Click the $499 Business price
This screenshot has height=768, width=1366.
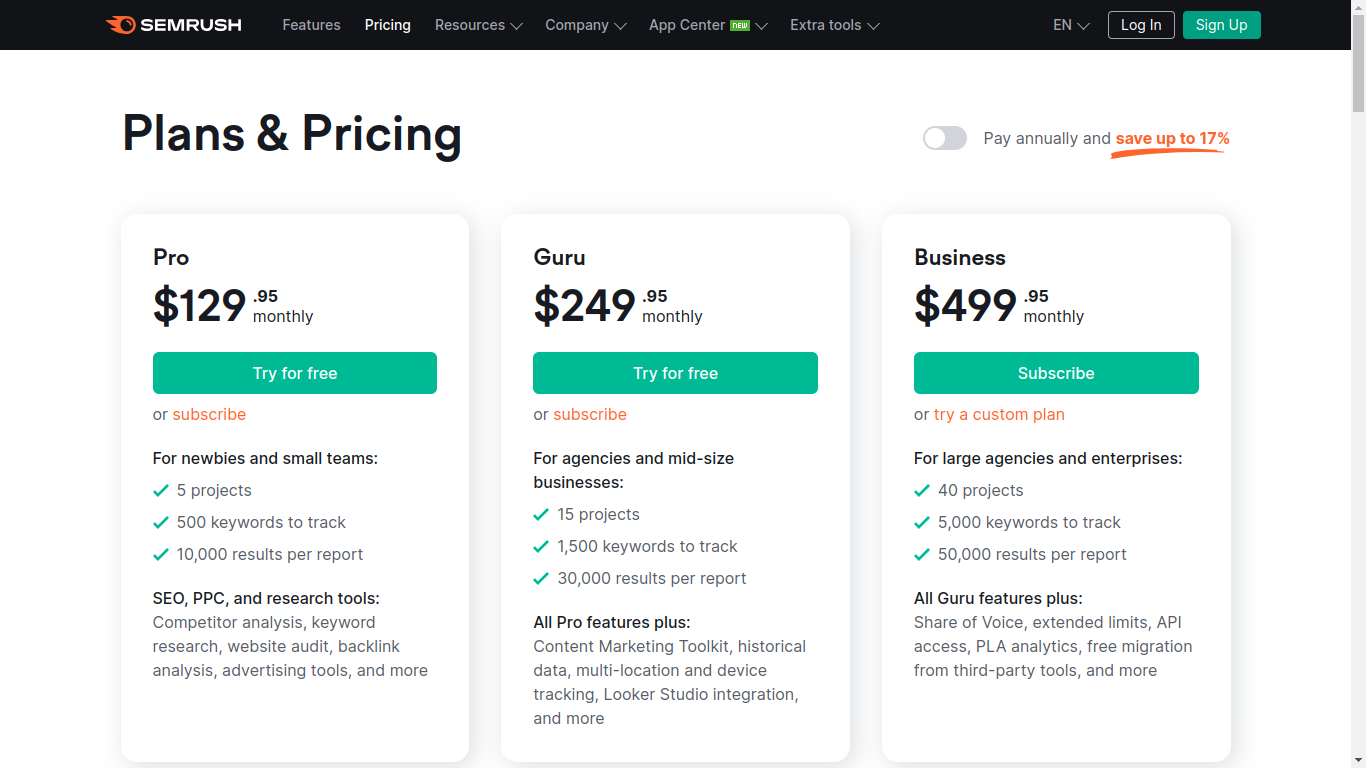[x=965, y=306]
